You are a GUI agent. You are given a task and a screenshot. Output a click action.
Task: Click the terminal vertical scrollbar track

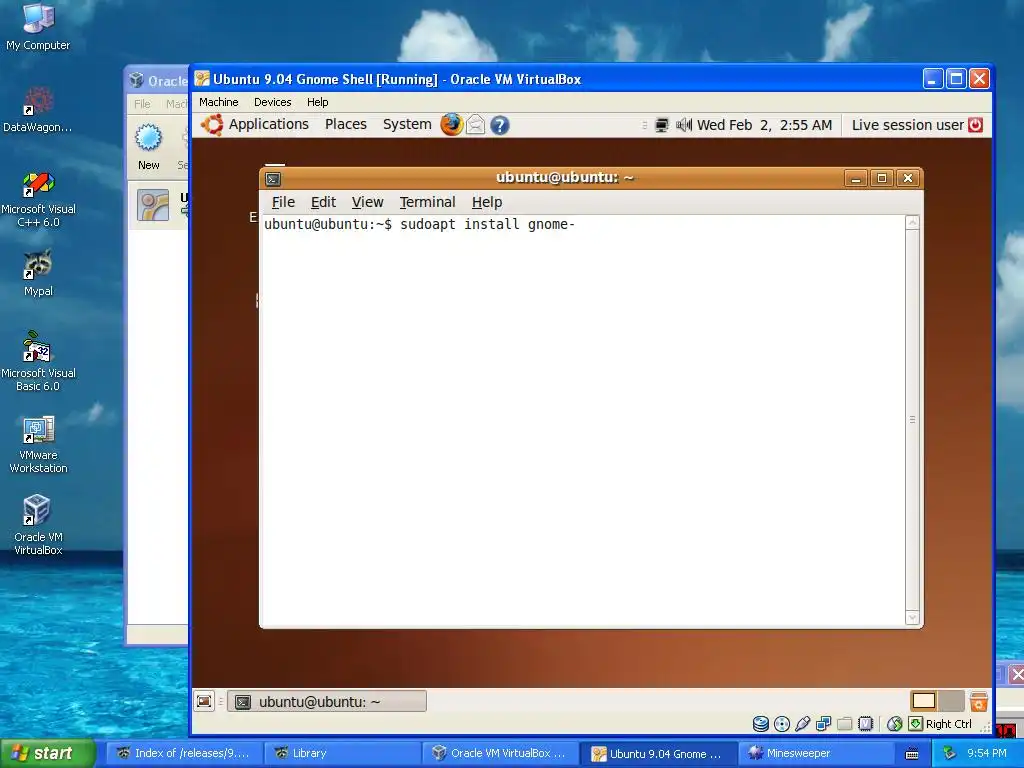912,420
